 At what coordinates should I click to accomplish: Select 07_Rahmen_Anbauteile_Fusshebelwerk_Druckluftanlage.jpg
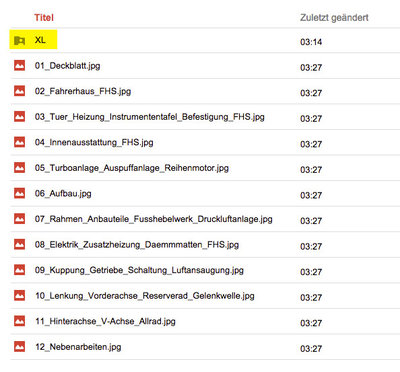[154, 219]
